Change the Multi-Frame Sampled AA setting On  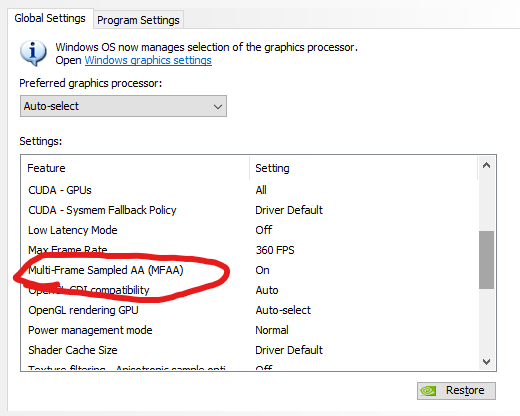(x=262, y=270)
